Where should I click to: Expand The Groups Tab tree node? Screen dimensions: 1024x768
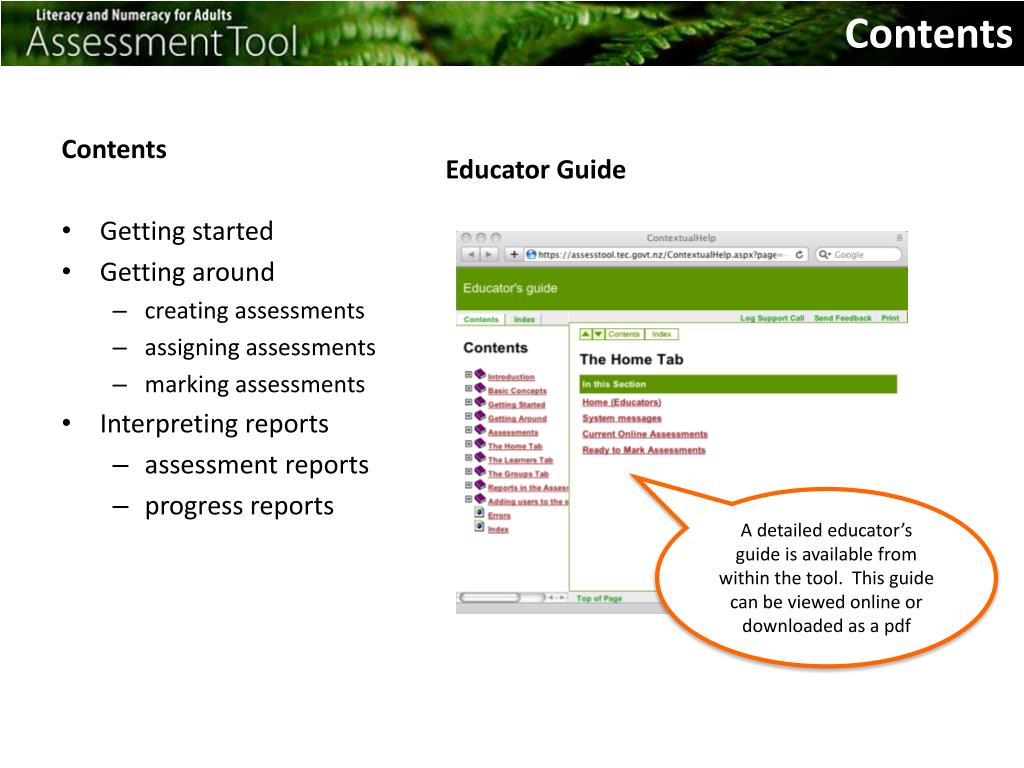468,472
